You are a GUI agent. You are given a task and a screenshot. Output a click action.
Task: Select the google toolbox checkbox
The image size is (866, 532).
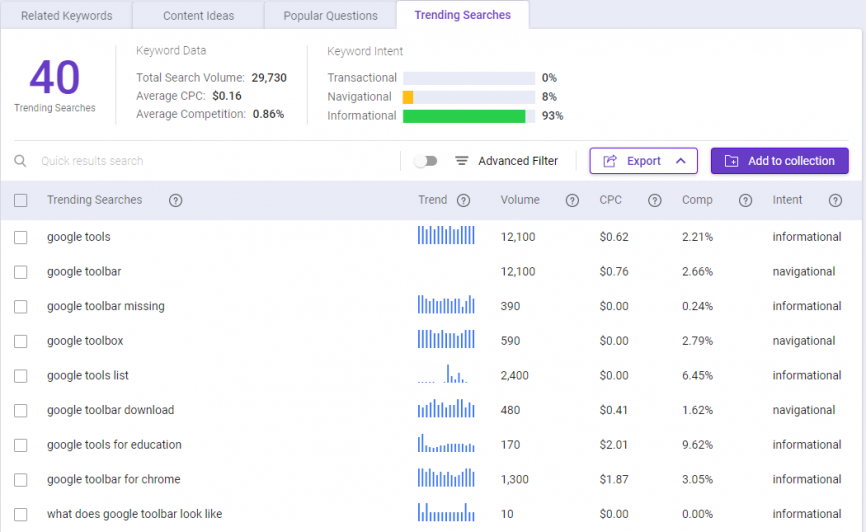tap(20, 341)
